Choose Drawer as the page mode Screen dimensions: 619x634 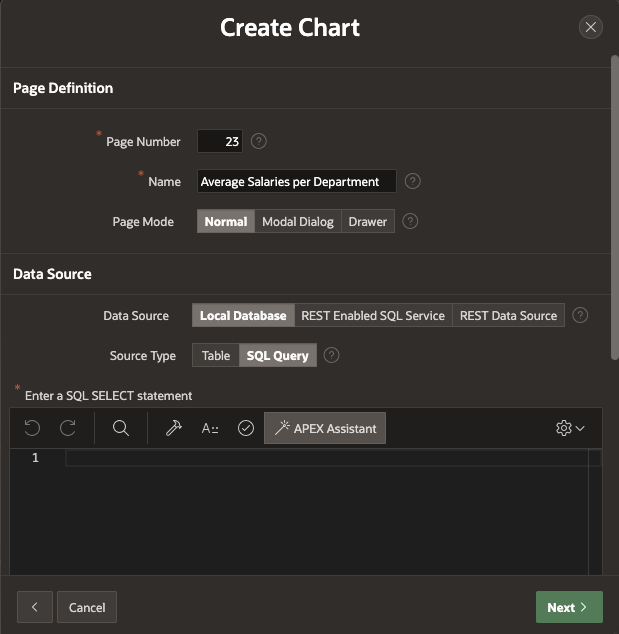tap(368, 221)
